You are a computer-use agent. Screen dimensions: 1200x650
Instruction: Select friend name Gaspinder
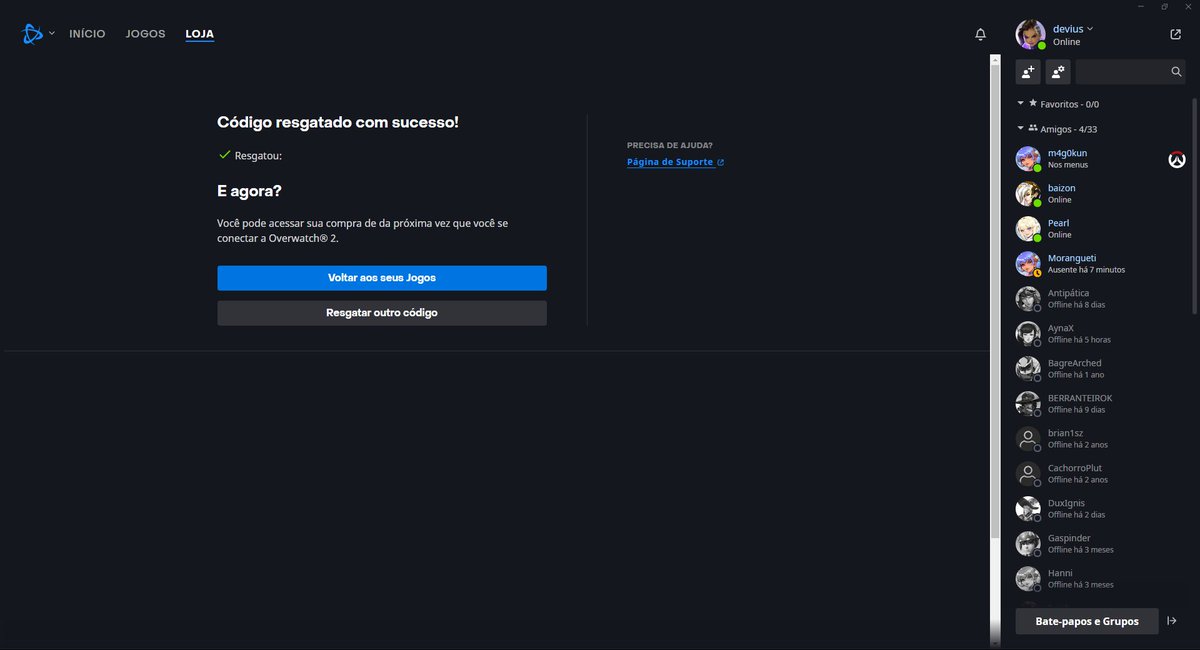click(1069, 538)
